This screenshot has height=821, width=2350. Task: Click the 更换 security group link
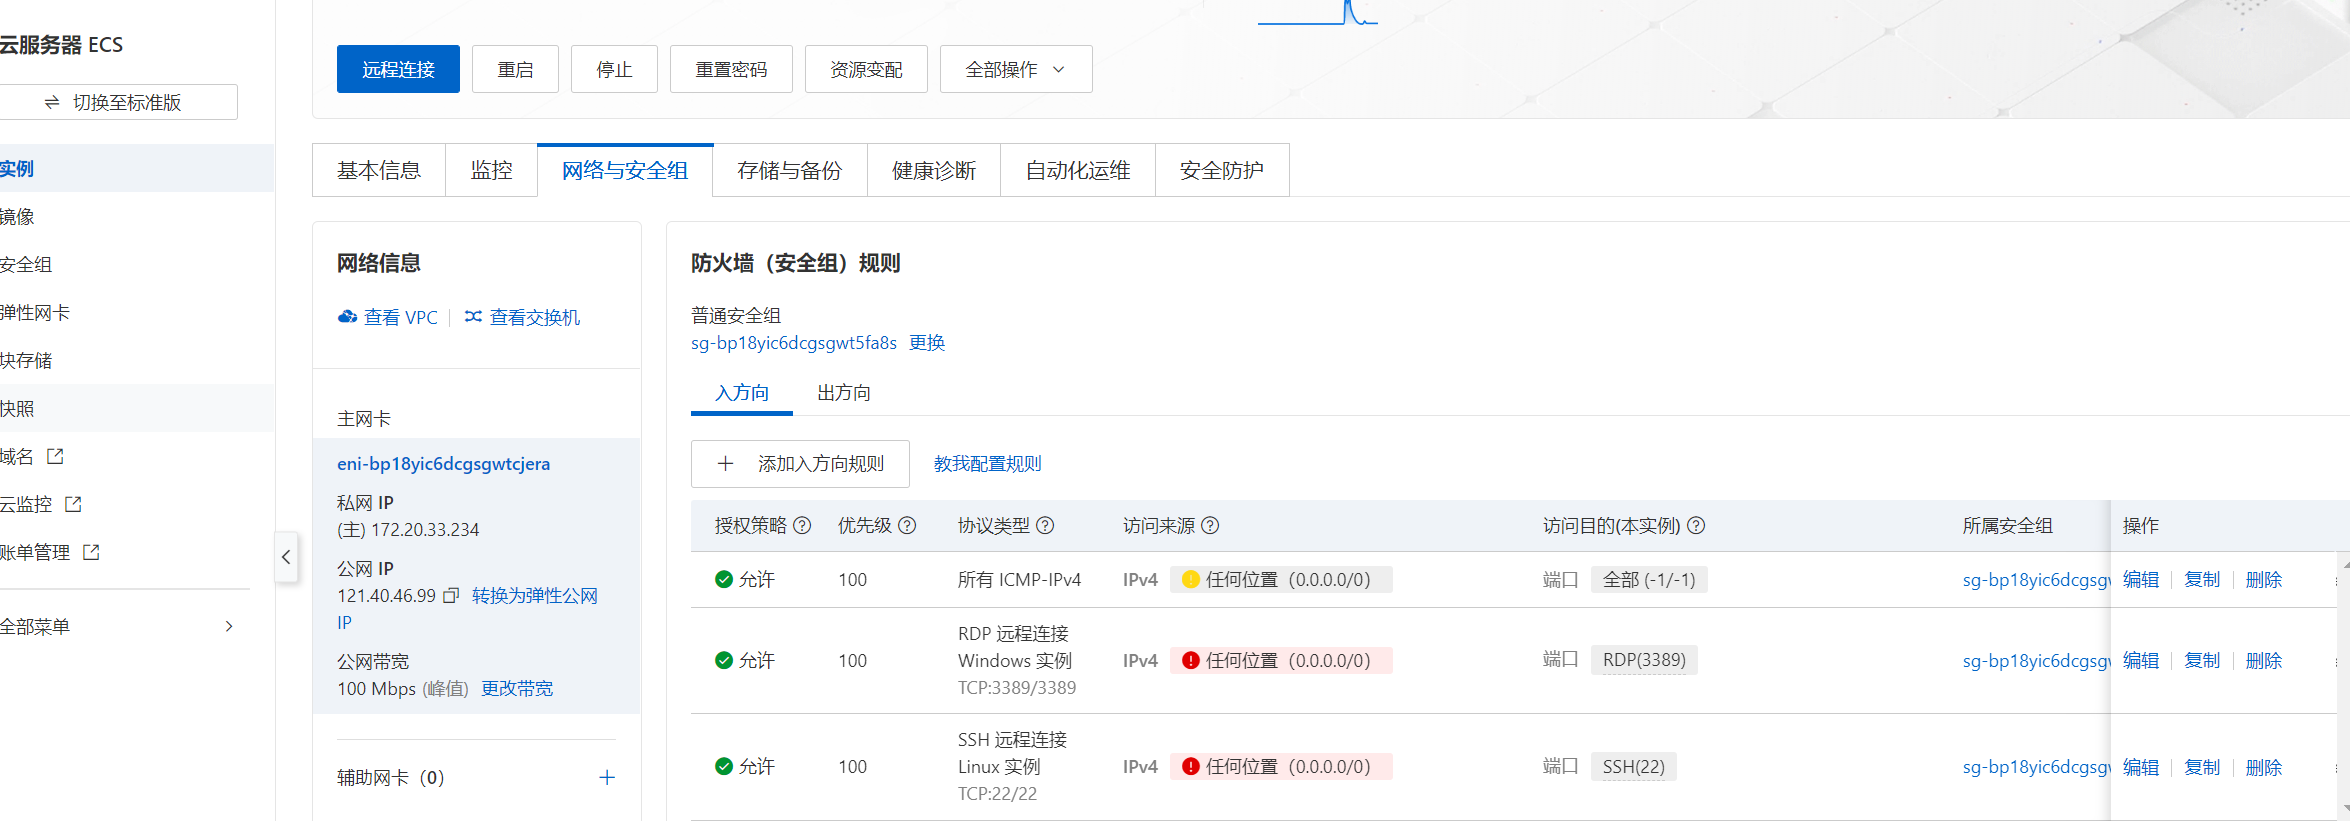pyautogui.click(x=927, y=343)
